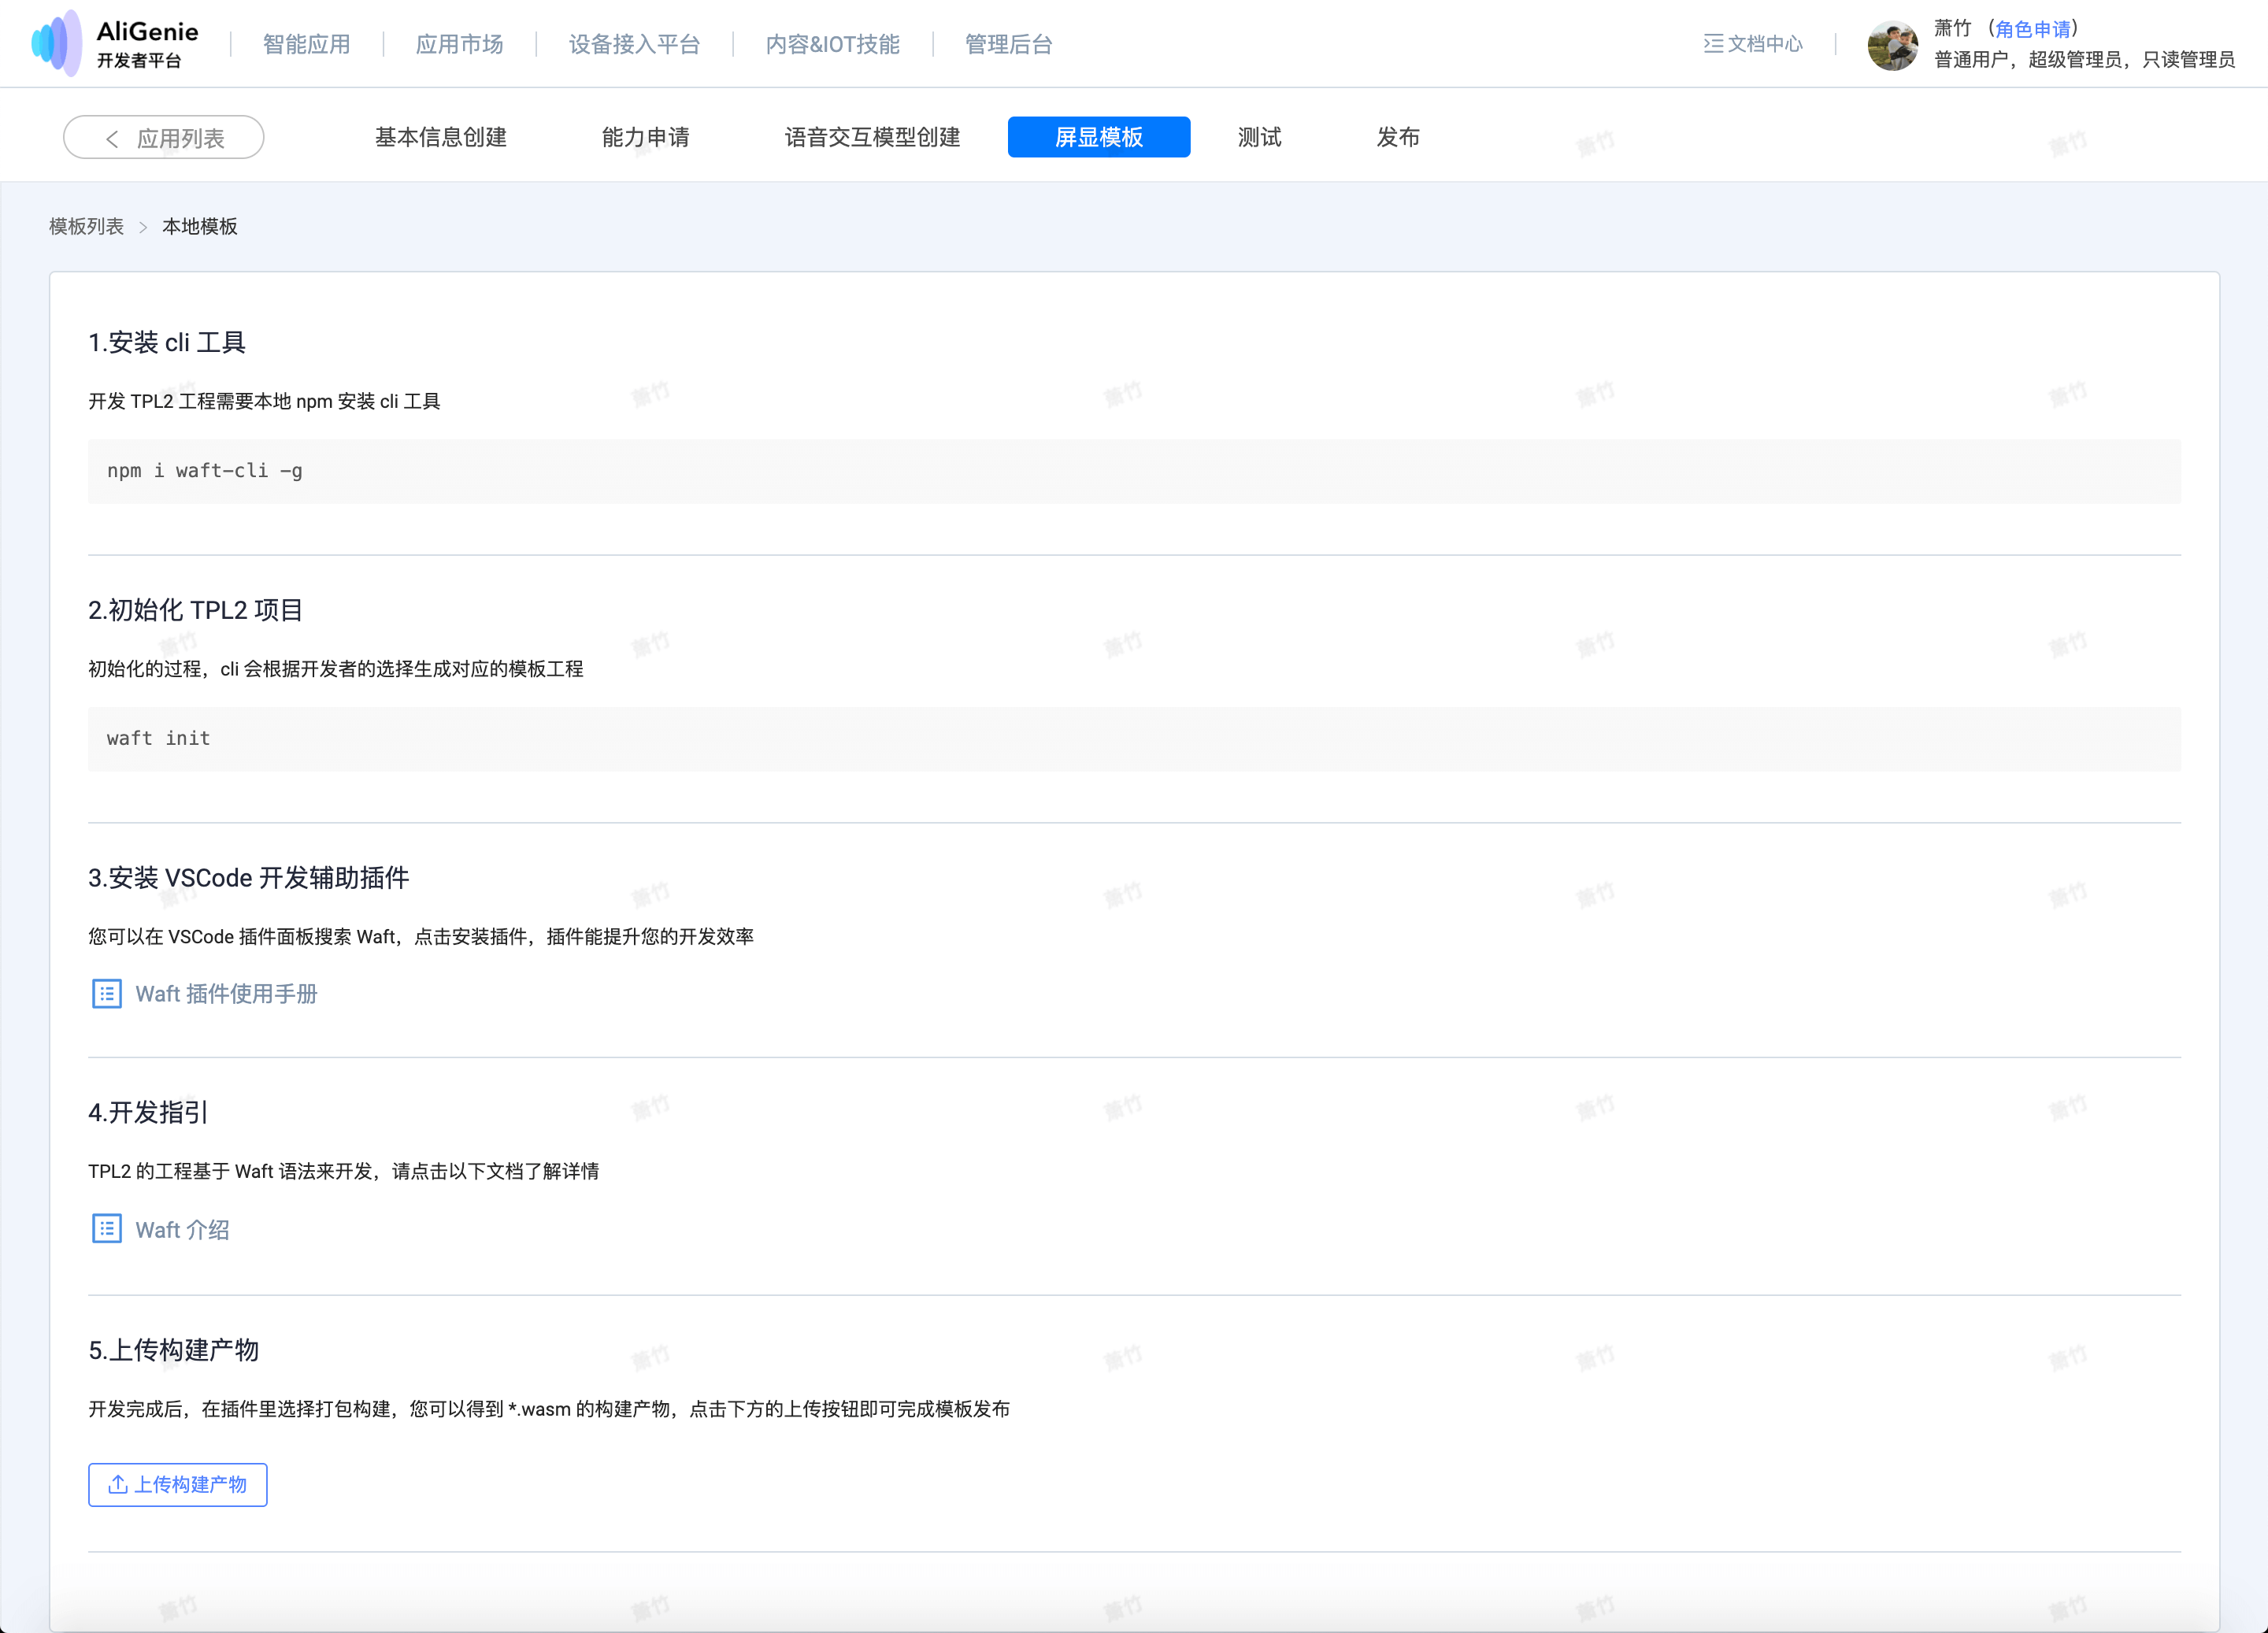
Task: Click the document icon beside Waft 插件使用手册
Action: pyautogui.click(x=107, y=994)
